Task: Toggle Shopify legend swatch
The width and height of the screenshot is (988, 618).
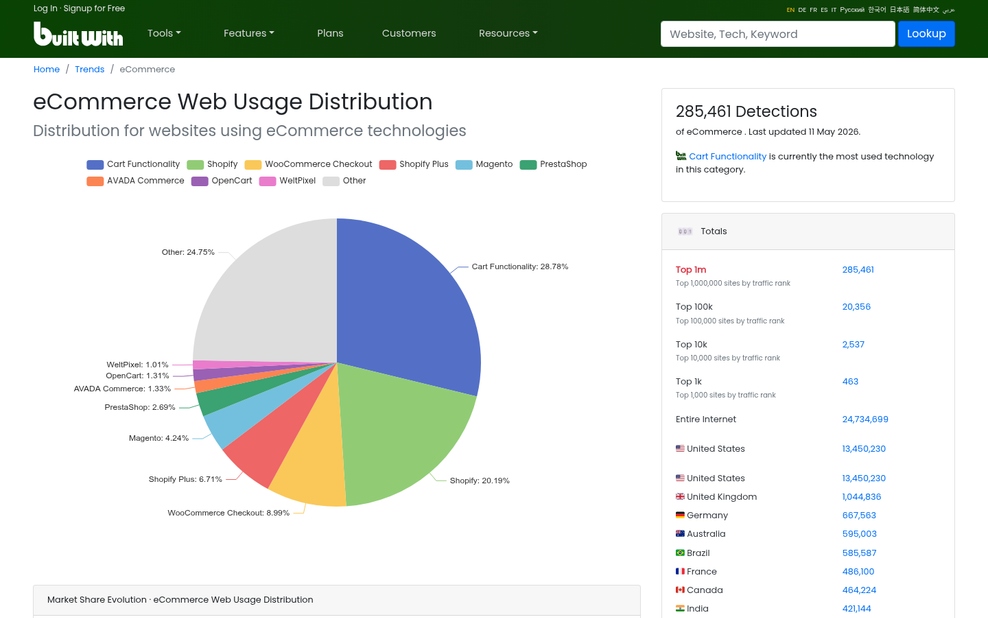Action: tap(195, 164)
